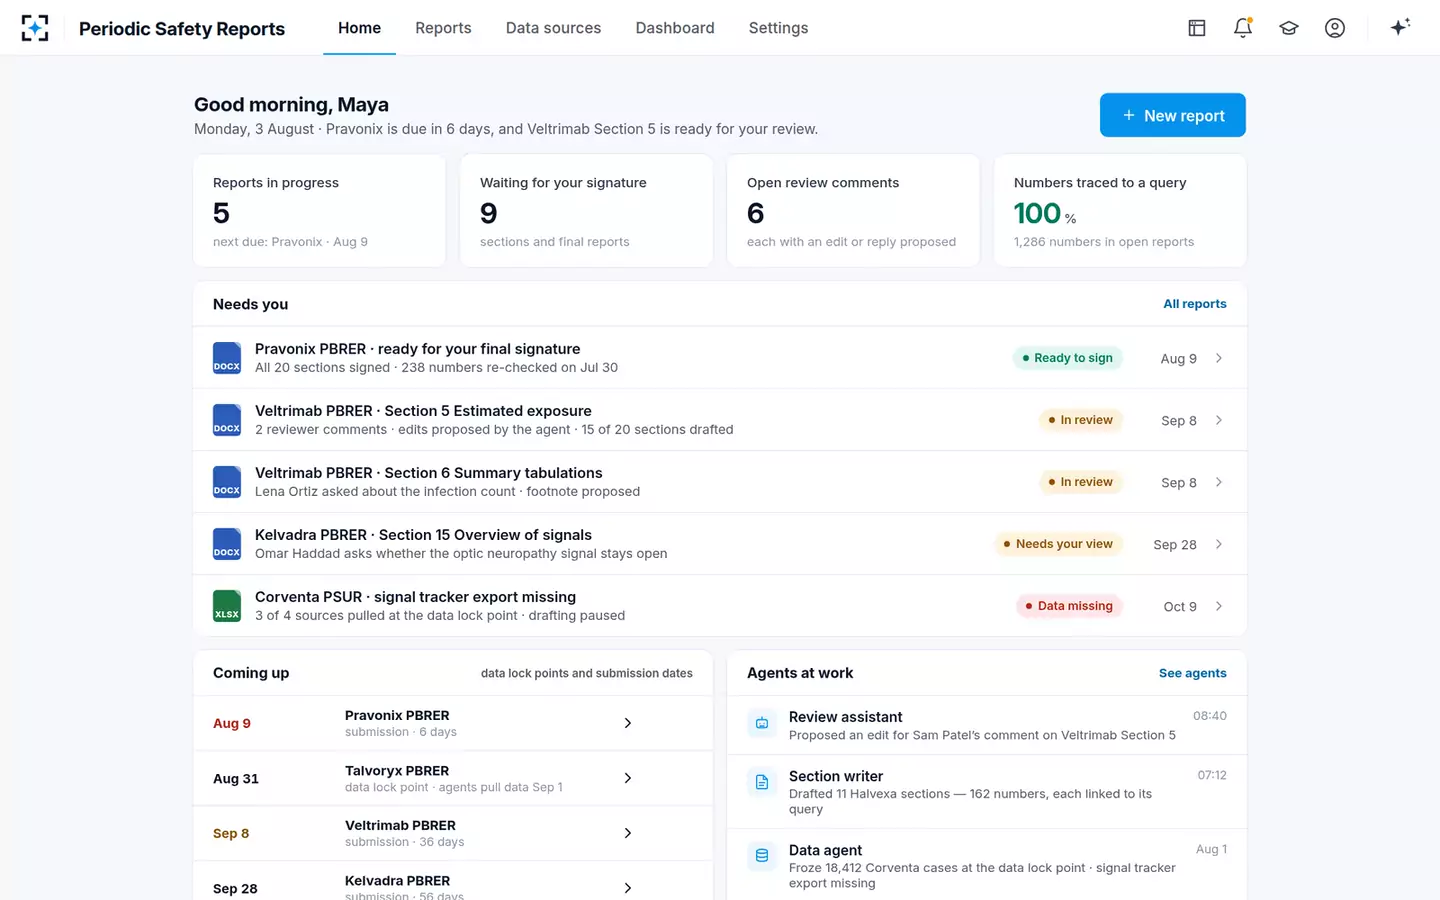Open the Reports in progress card
The image size is (1440, 900).
(x=319, y=210)
